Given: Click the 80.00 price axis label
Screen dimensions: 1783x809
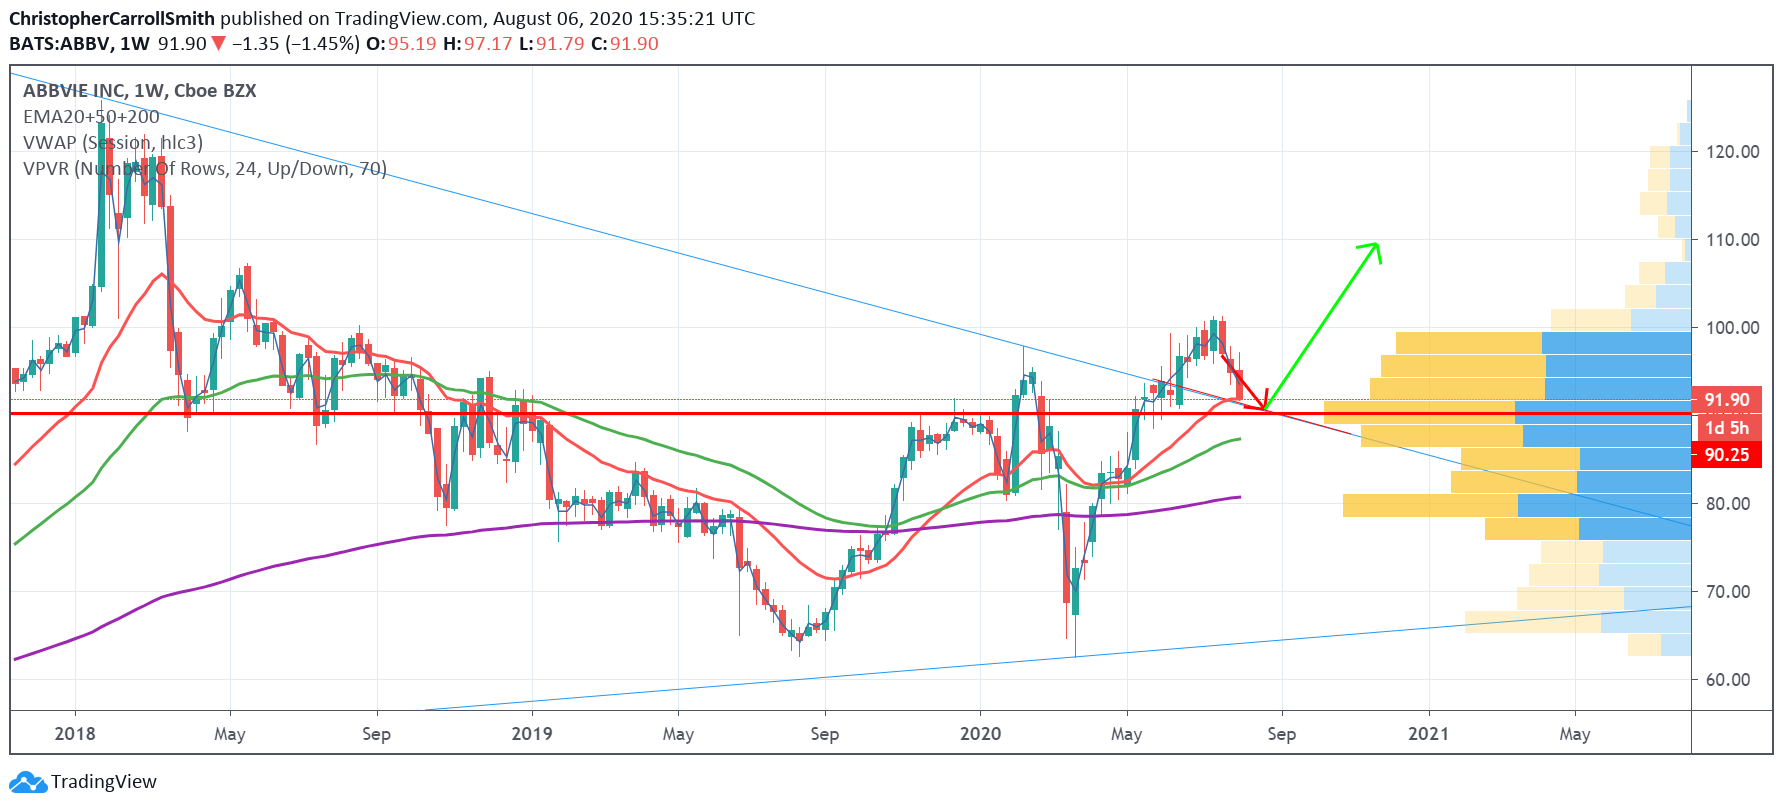Looking at the screenshot, I should [x=1728, y=504].
